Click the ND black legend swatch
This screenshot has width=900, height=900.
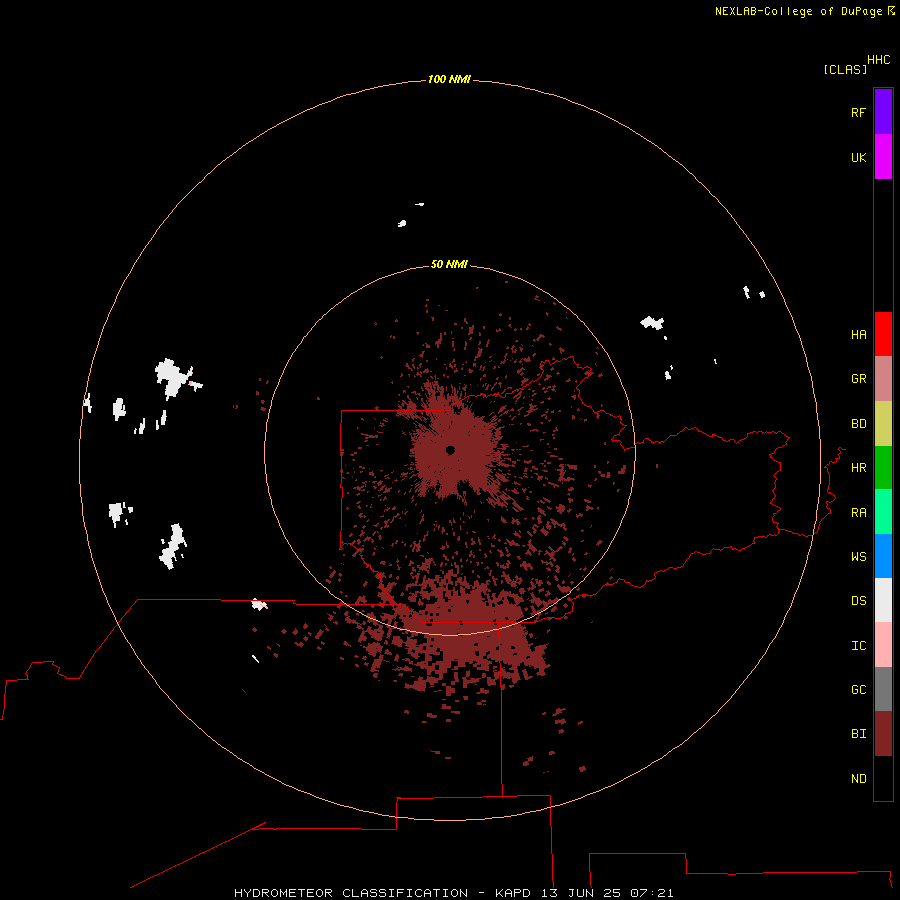(x=883, y=778)
